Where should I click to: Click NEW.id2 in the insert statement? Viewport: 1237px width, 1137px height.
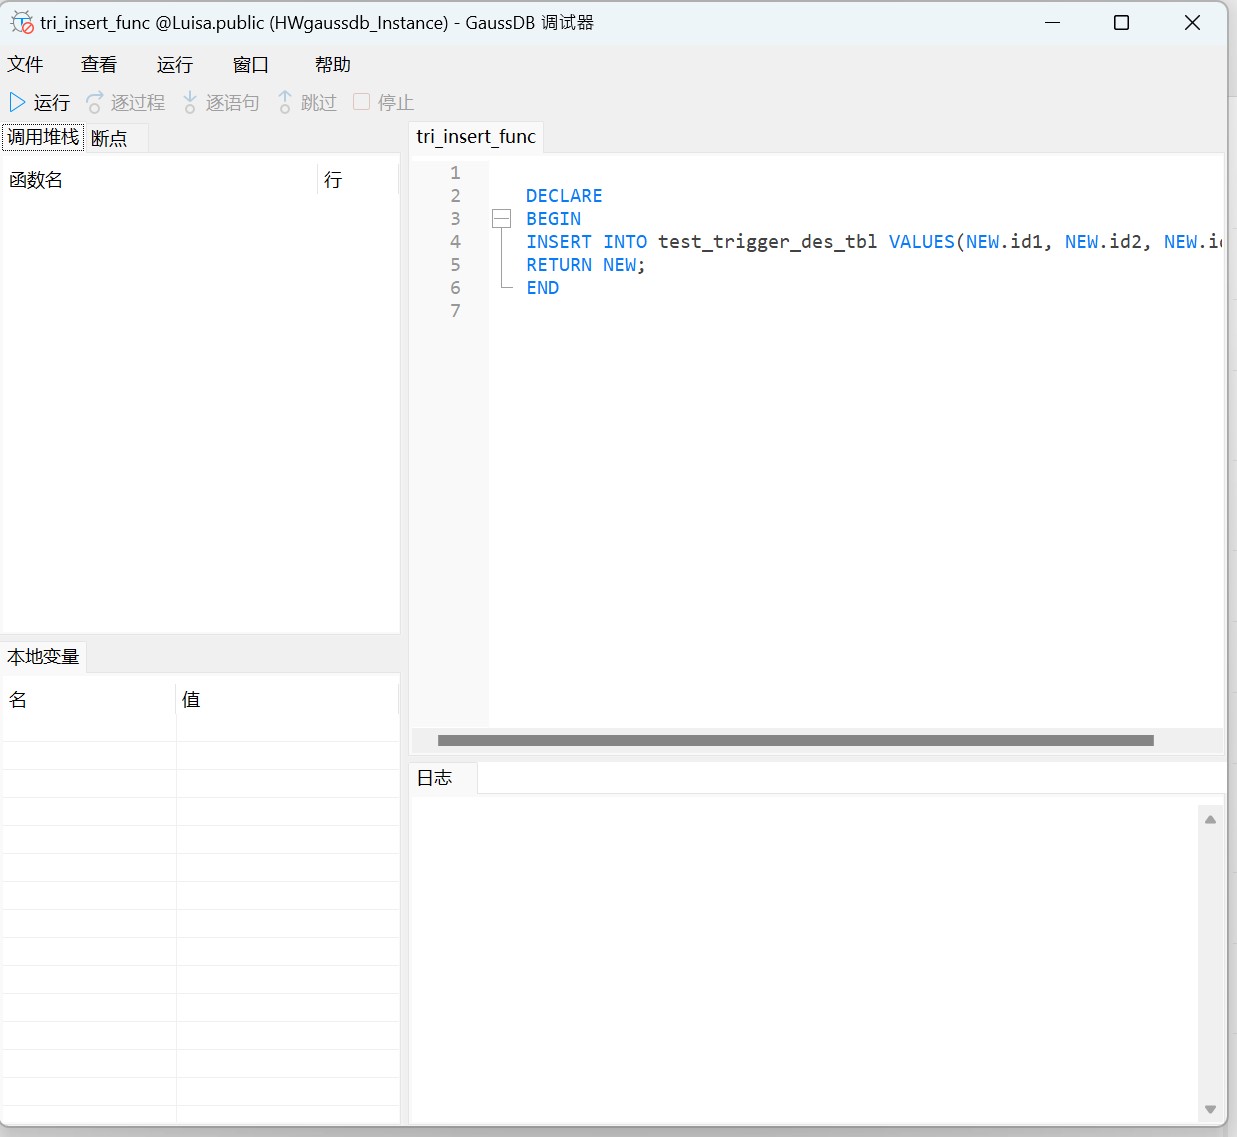1103,242
